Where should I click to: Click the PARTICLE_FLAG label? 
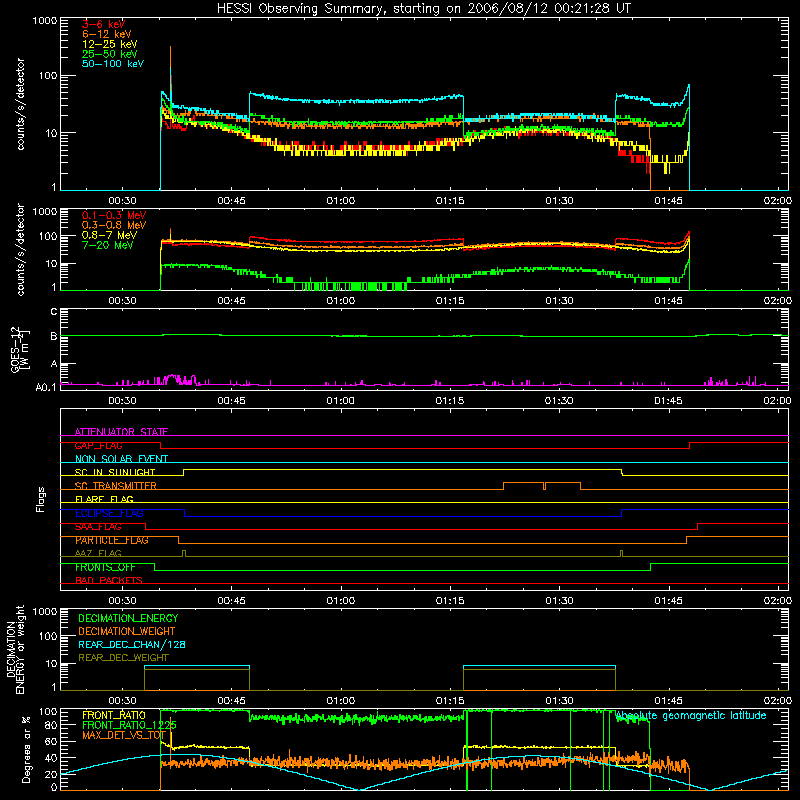coord(112,540)
